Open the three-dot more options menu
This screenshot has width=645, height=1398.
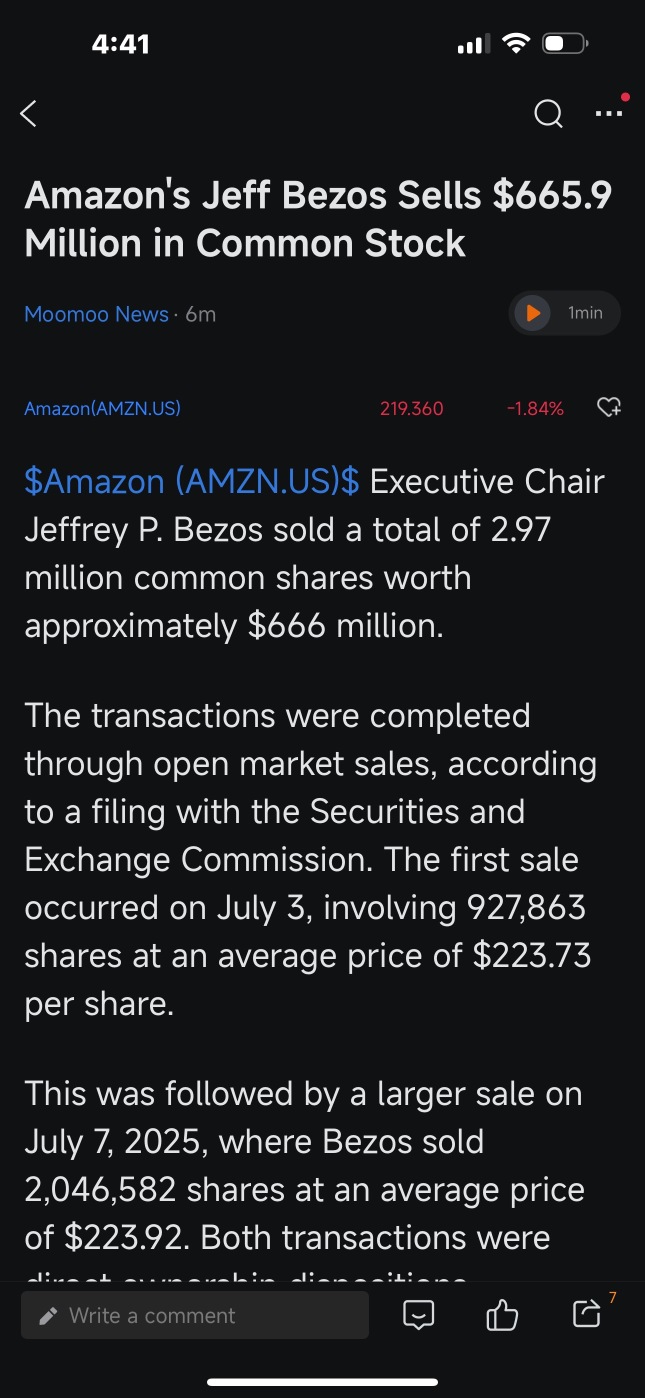(609, 113)
